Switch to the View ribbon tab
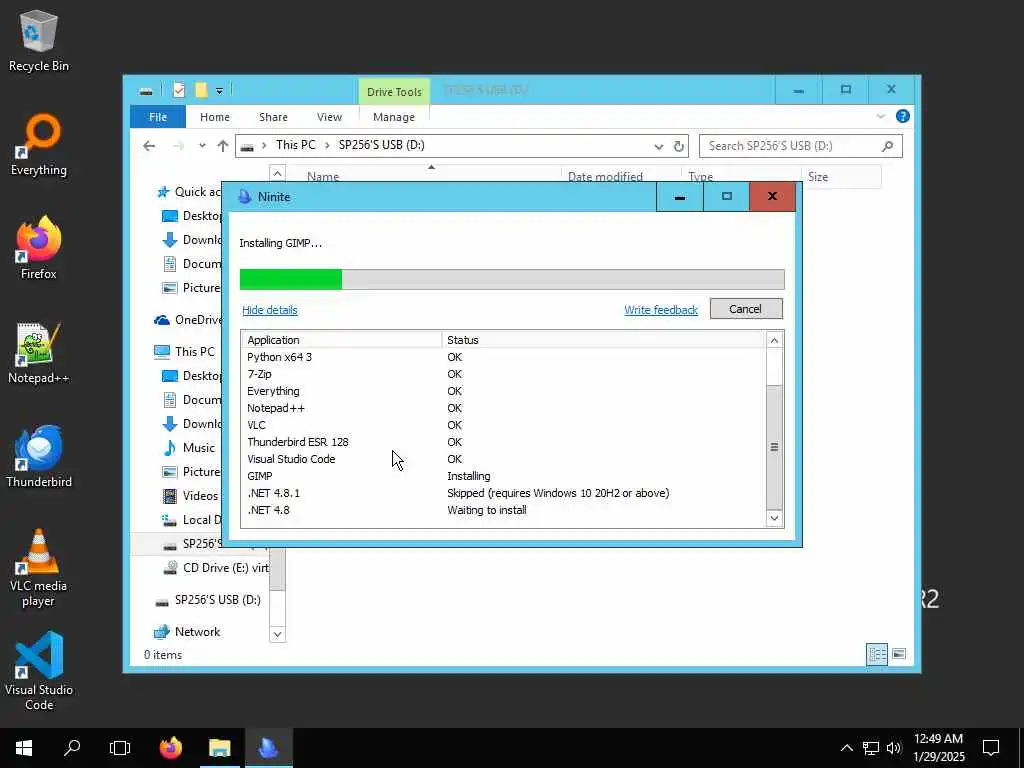 pyautogui.click(x=329, y=117)
